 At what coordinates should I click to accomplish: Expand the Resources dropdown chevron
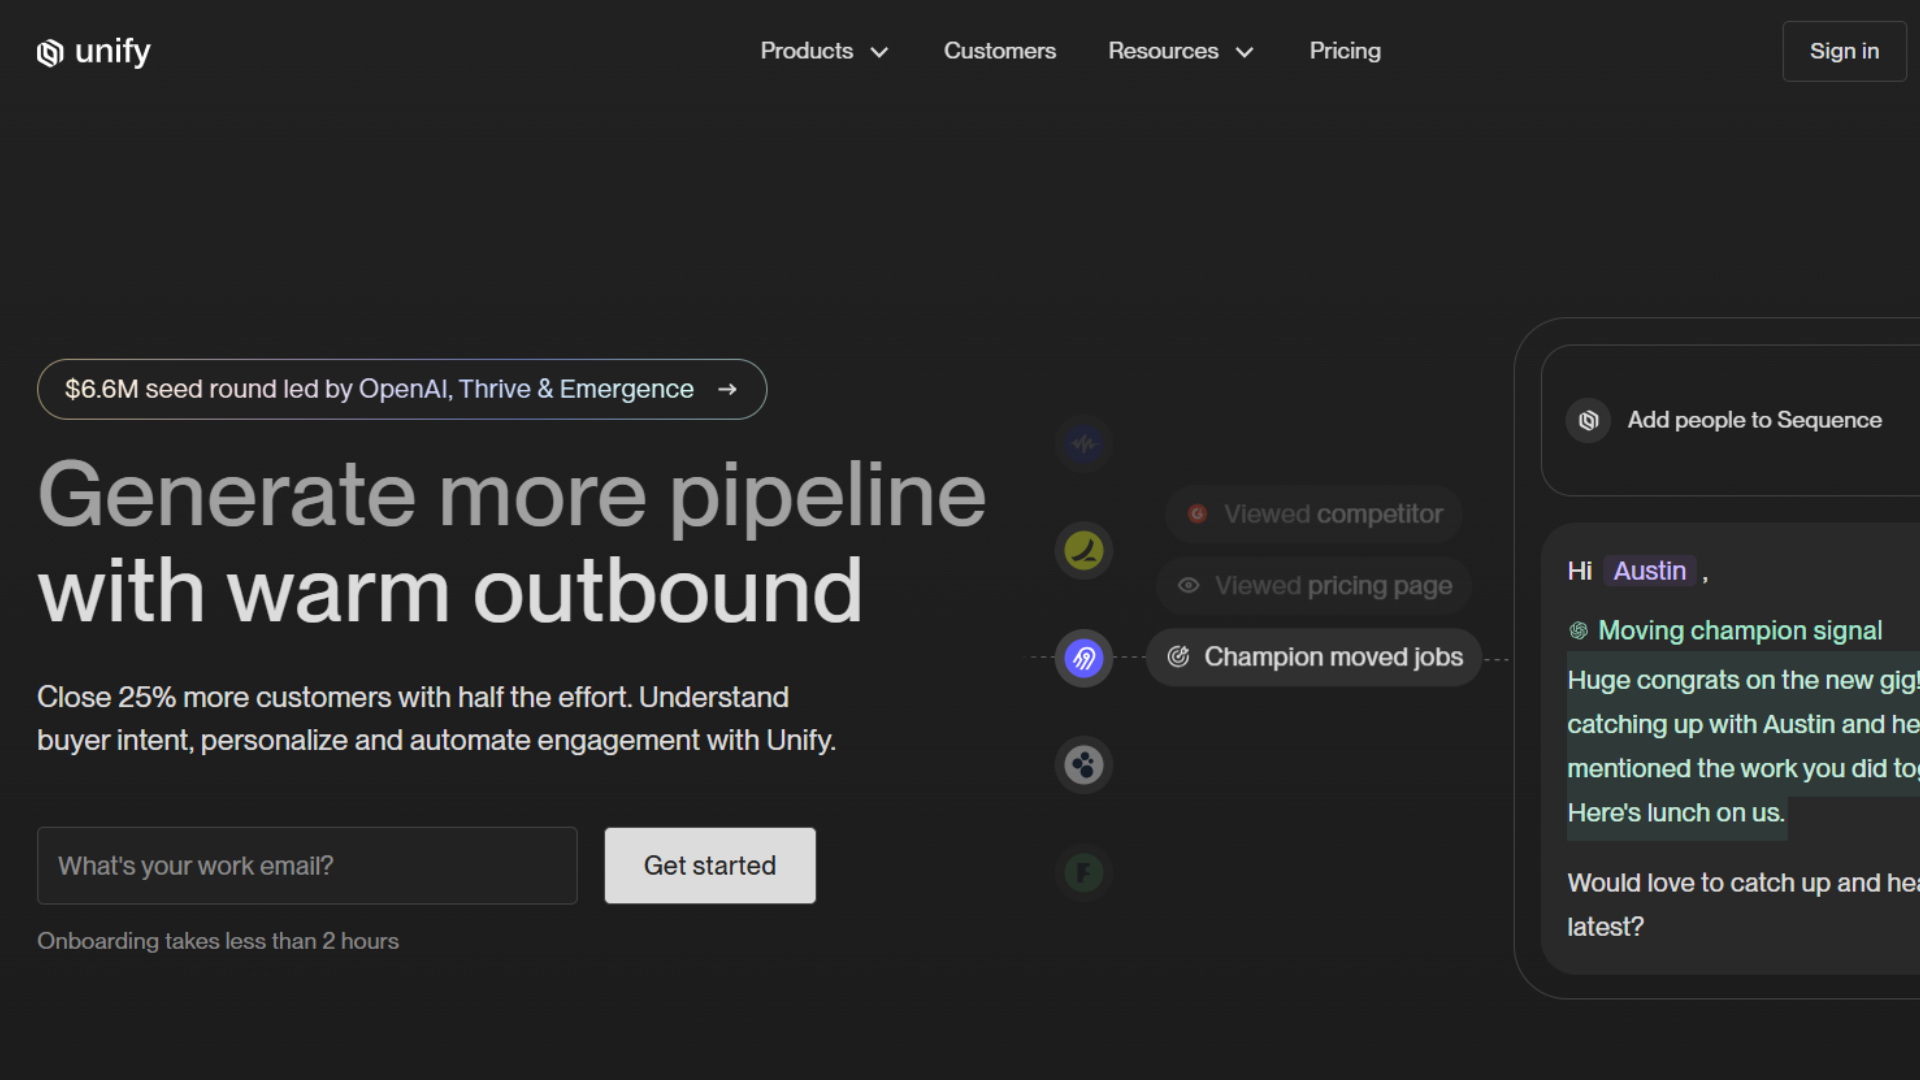1244,52
